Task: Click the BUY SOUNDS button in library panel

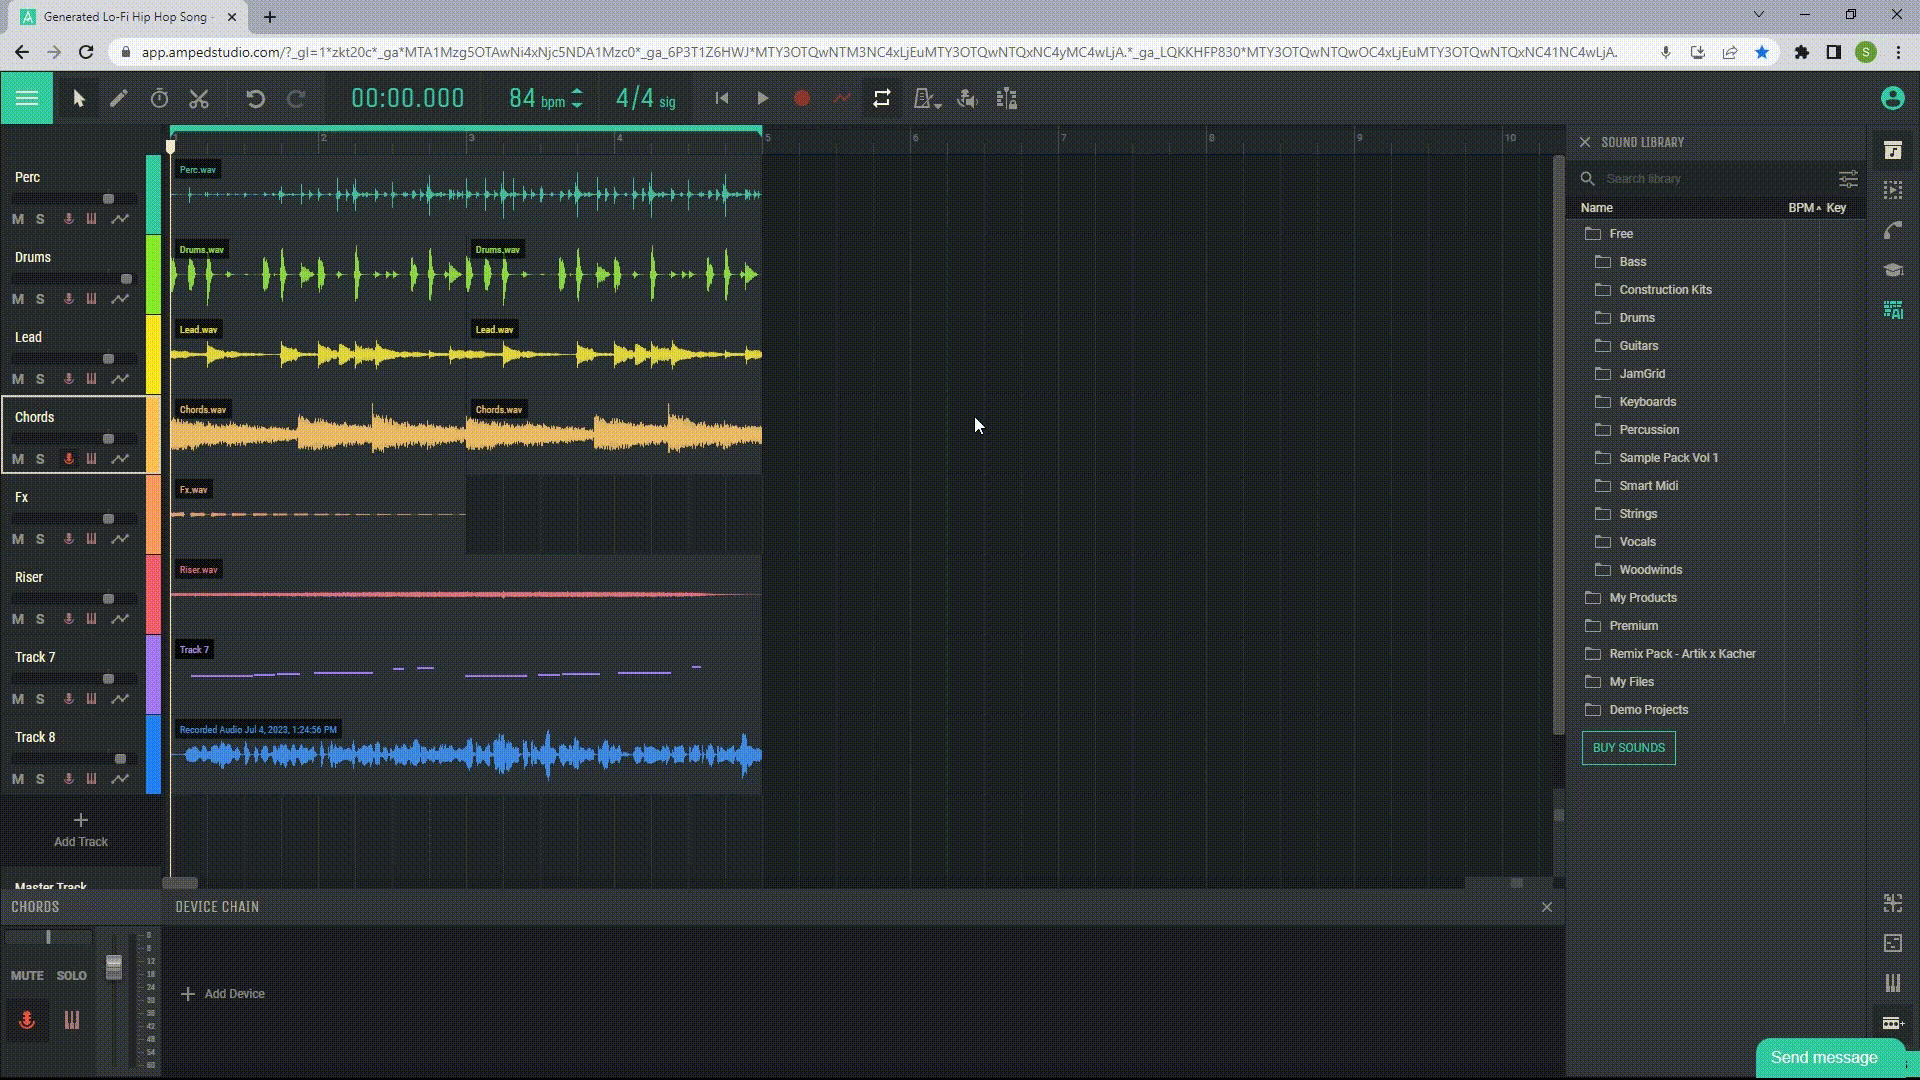Action: [x=1629, y=748]
